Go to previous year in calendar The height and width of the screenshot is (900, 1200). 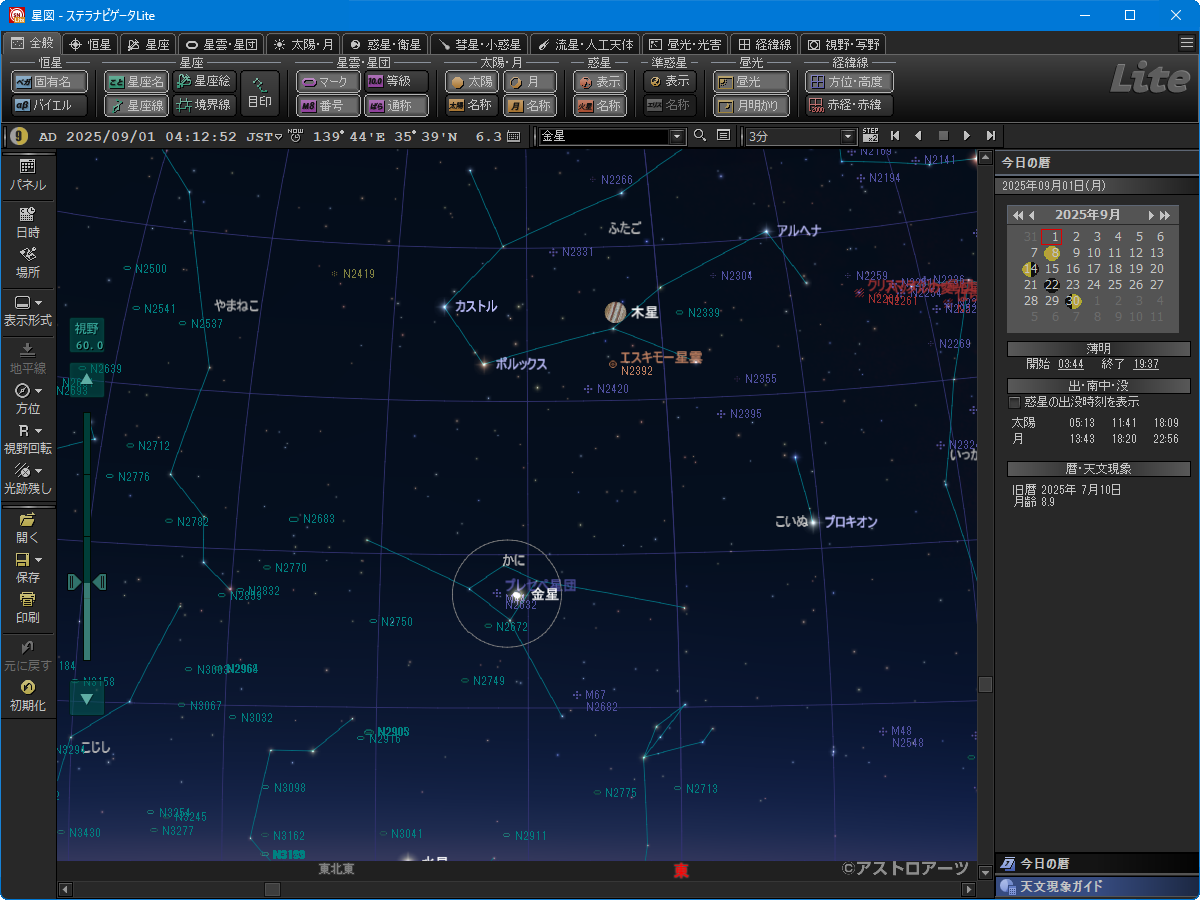coord(1018,215)
